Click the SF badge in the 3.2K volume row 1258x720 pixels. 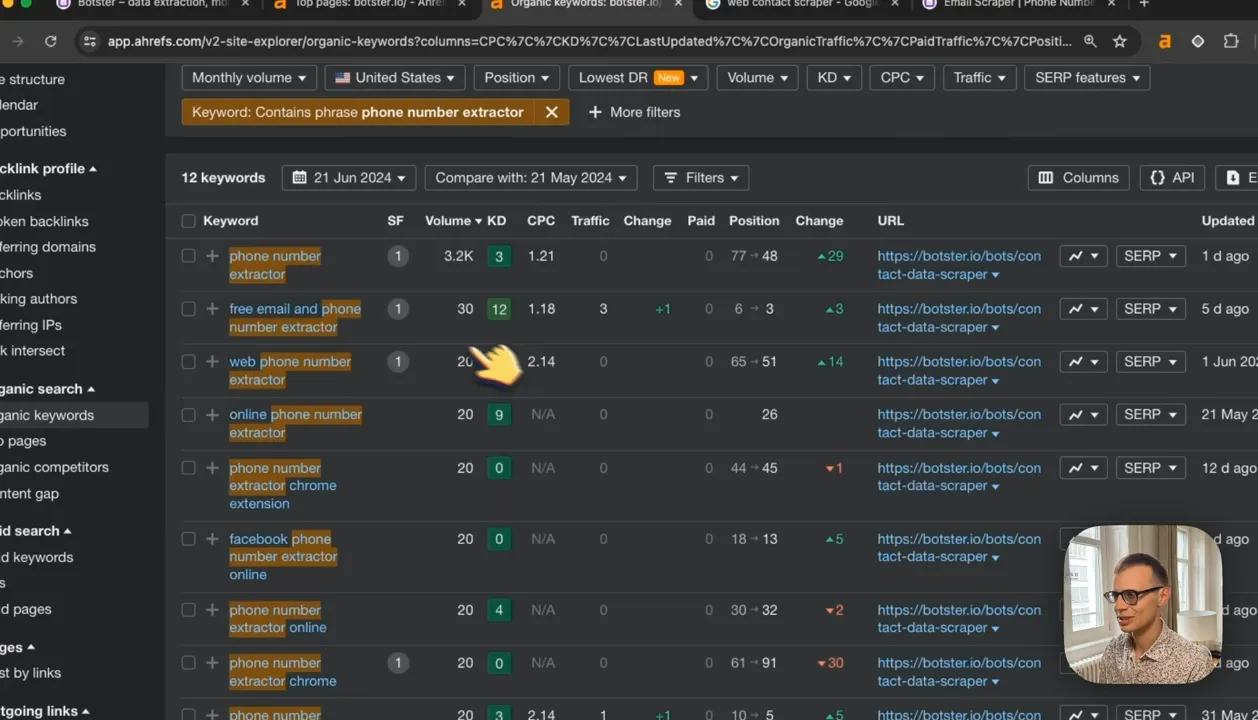(x=397, y=256)
